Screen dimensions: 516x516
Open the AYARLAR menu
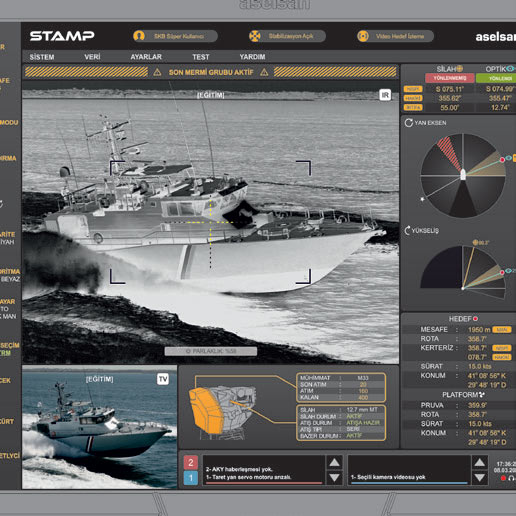(146, 57)
